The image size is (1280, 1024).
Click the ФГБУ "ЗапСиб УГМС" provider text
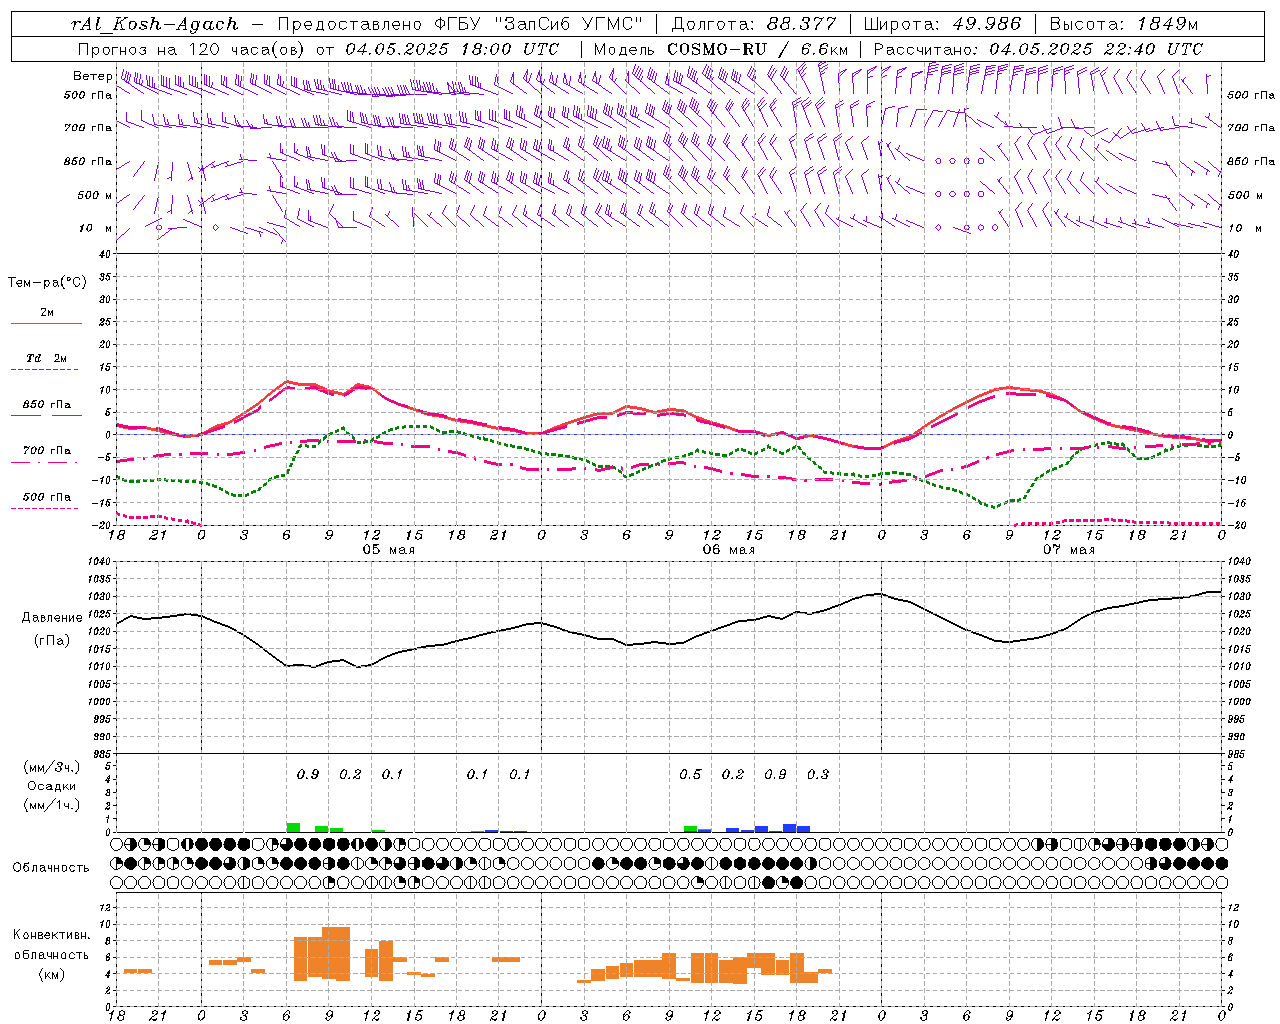[538, 24]
